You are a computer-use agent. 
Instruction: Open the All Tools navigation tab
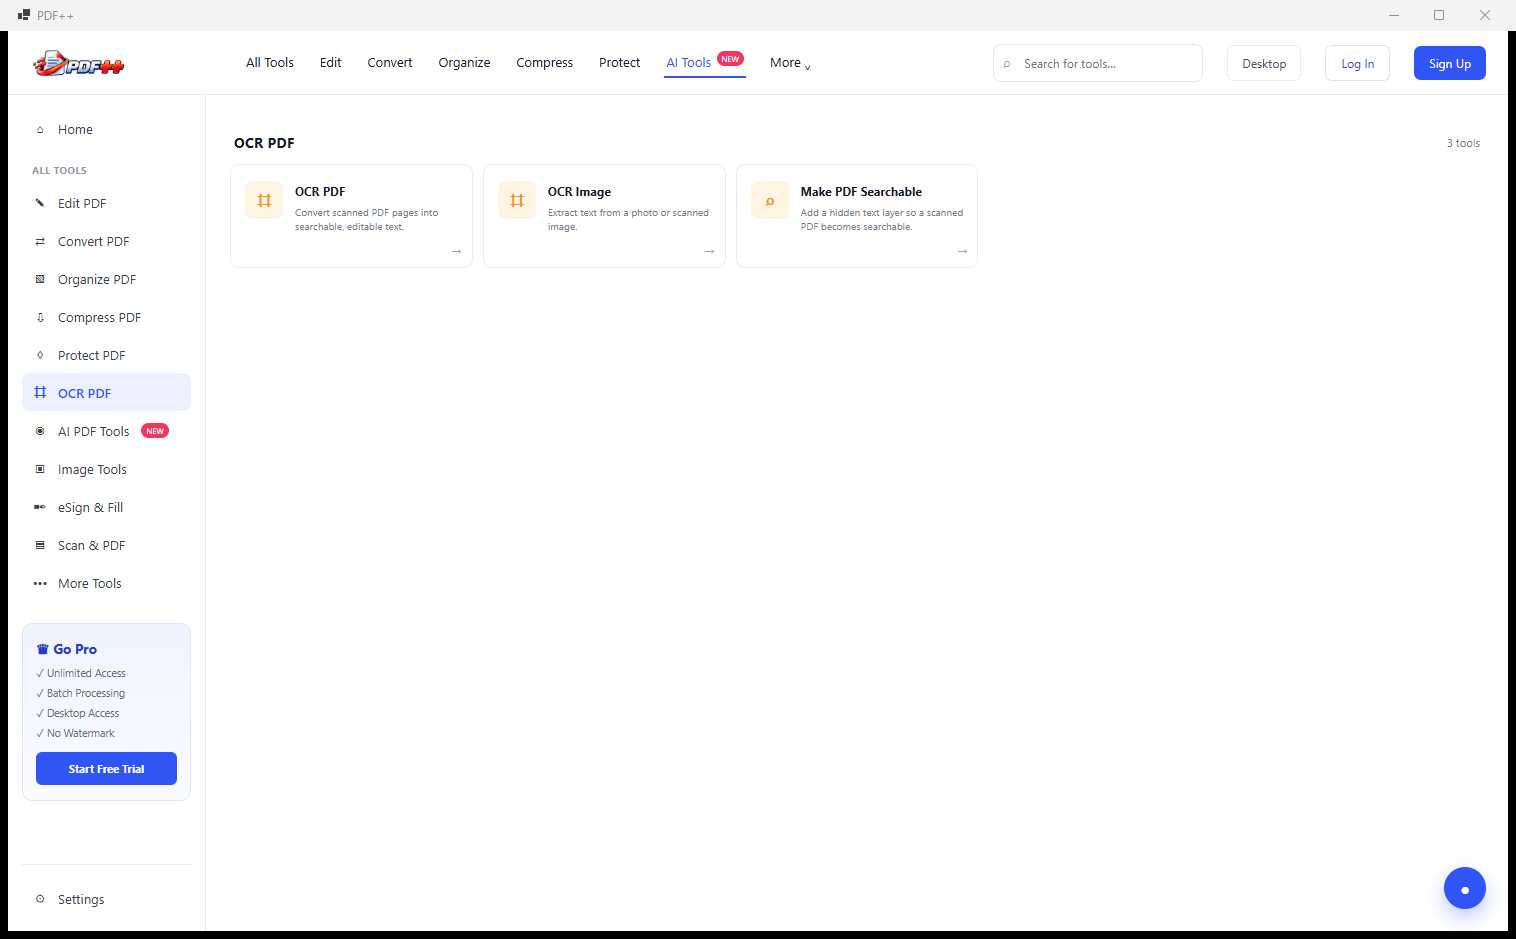[x=270, y=63]
